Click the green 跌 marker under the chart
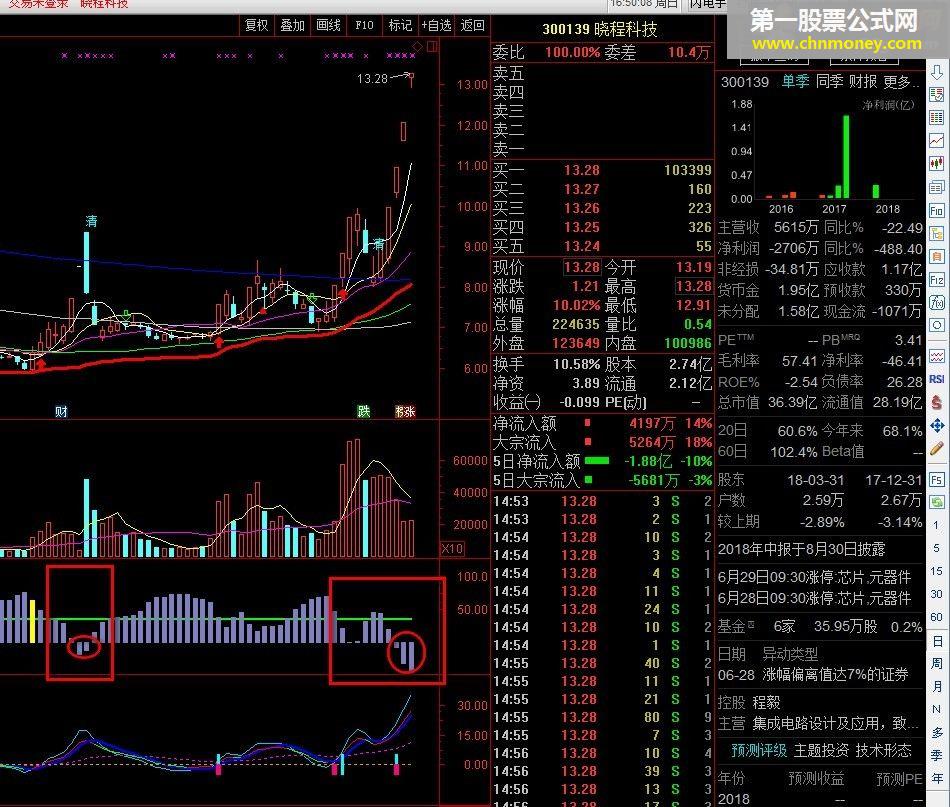Screen dimensions: 950x807 pos(364,412)
